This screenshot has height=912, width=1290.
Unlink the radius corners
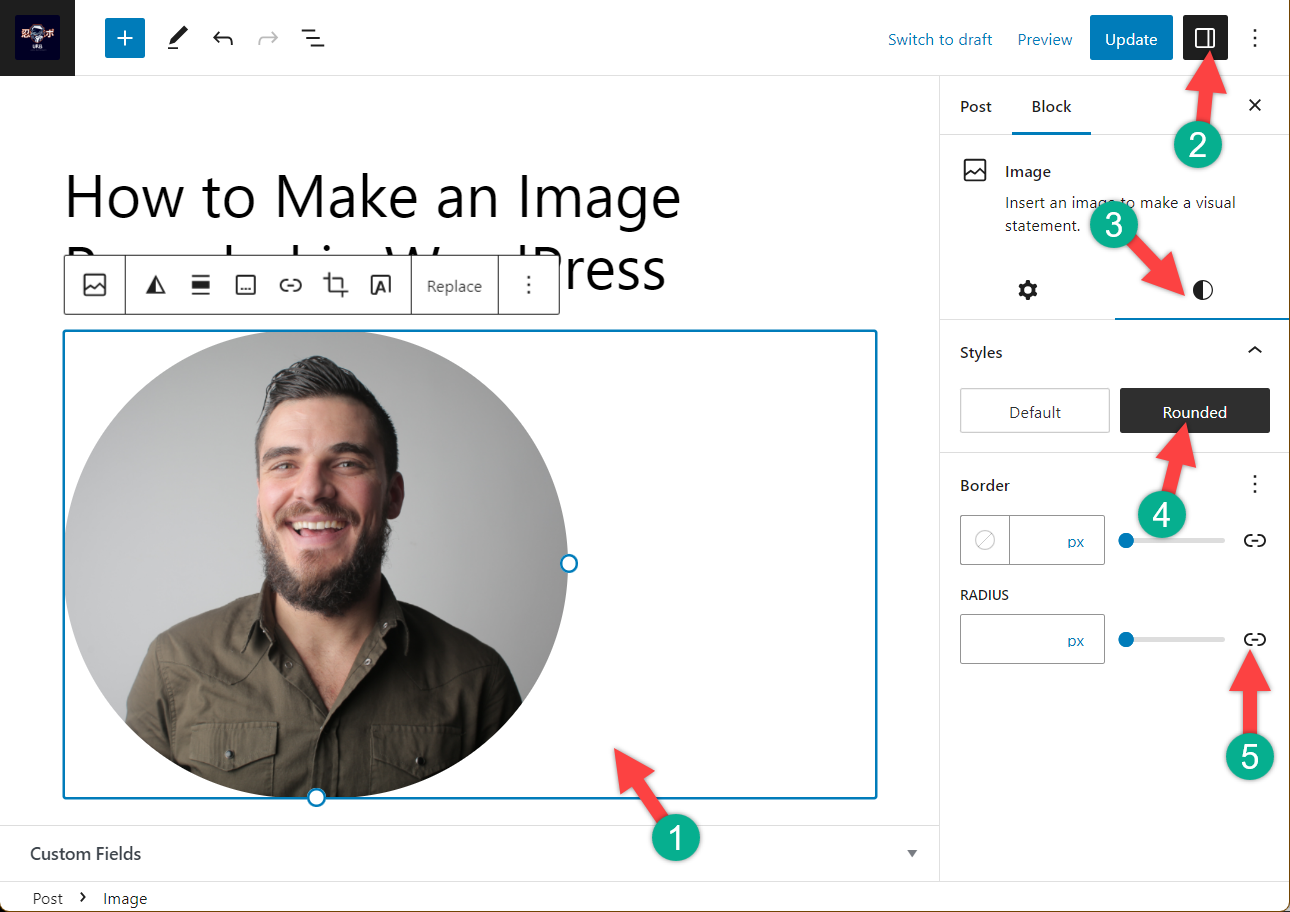(1254, 639)
